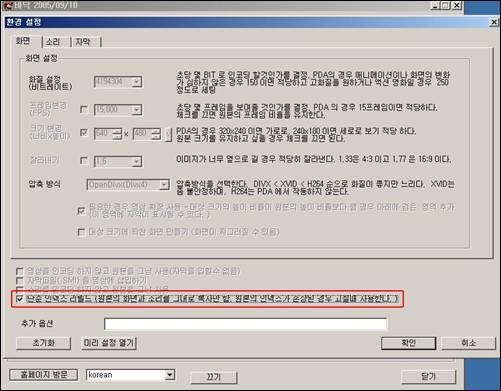Enable the 잘라내기 checkbox

click(84, 161)
